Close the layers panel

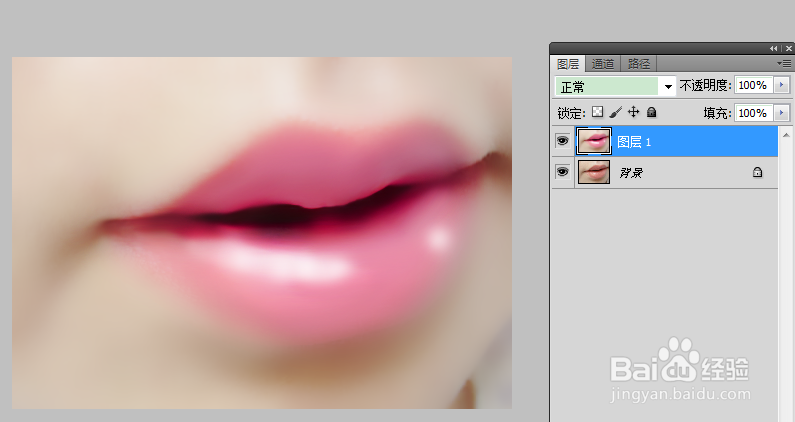pos(788,49)
